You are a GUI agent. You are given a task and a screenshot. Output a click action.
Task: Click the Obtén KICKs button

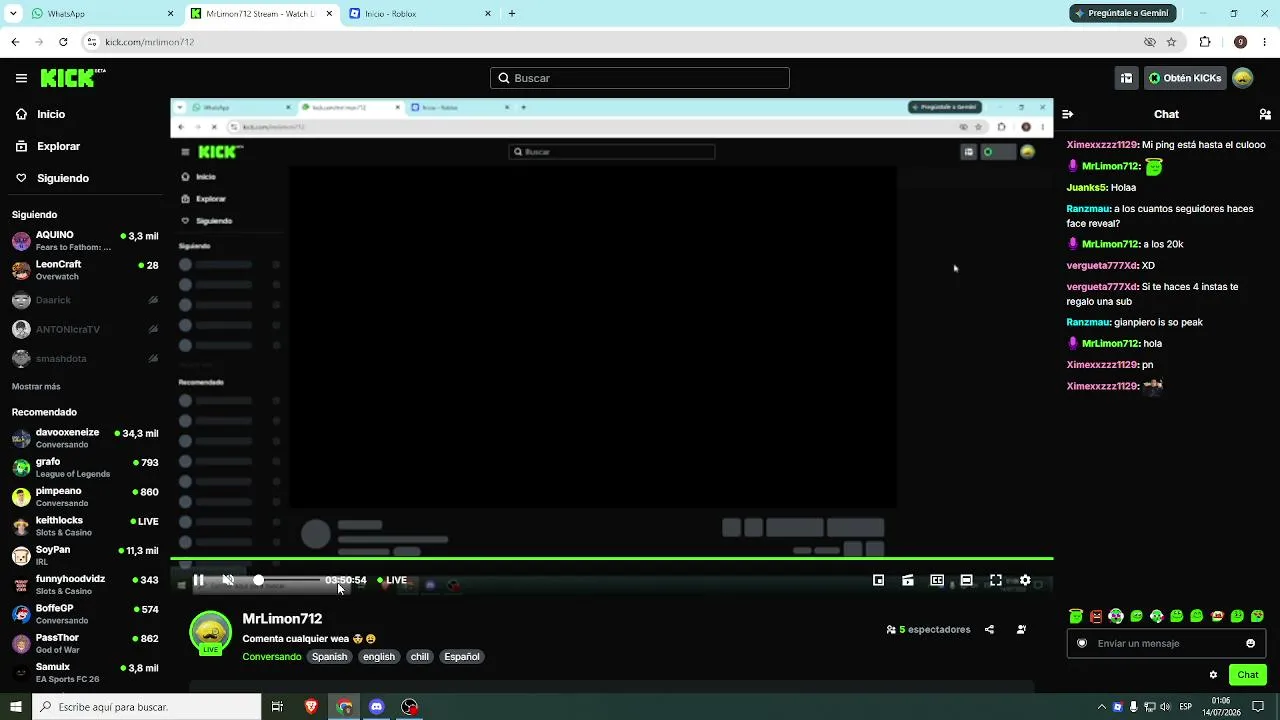(x=1184, y=78)
